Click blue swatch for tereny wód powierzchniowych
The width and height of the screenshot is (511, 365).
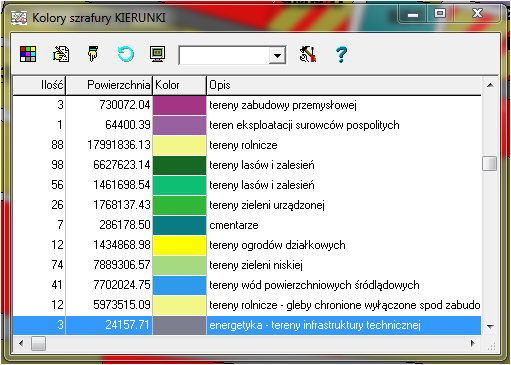pos(179,285)
